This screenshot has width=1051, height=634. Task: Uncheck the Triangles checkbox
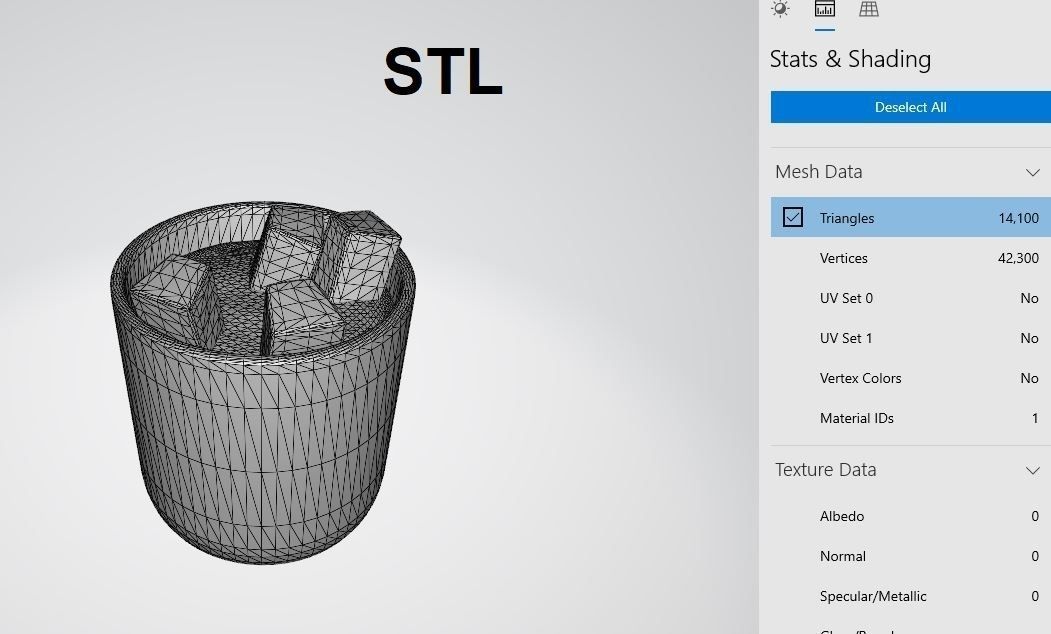click(792, 217)
